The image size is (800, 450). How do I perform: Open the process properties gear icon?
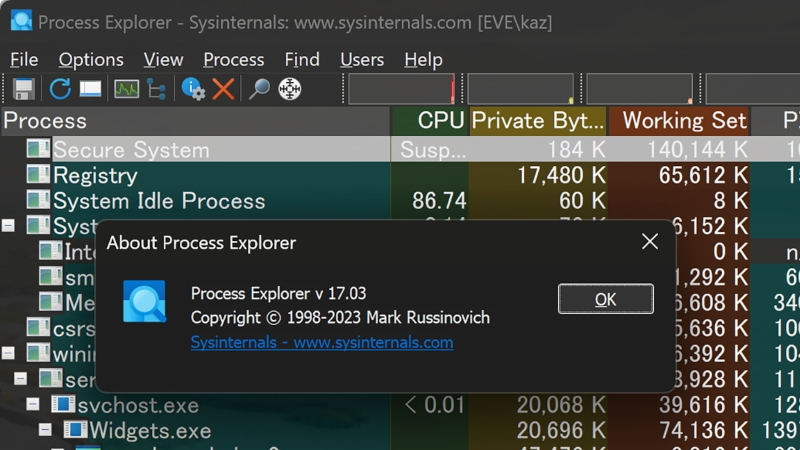[x=193, y=89]
